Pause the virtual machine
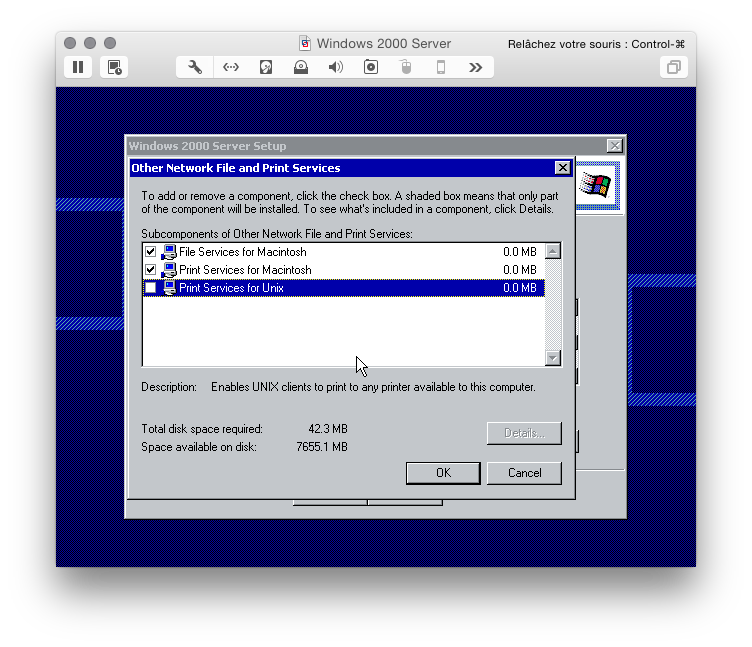 78,67
